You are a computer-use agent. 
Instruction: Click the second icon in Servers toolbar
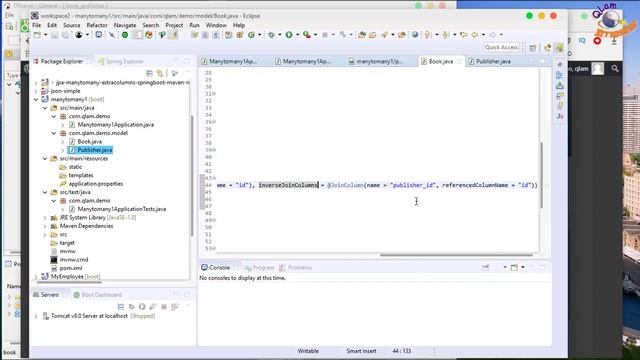click(x=131, y=307)
